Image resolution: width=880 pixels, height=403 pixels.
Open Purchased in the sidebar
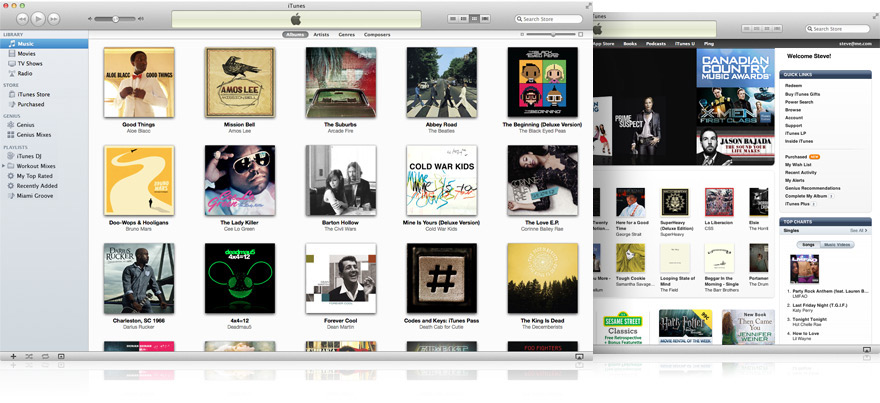click(44, 104)
